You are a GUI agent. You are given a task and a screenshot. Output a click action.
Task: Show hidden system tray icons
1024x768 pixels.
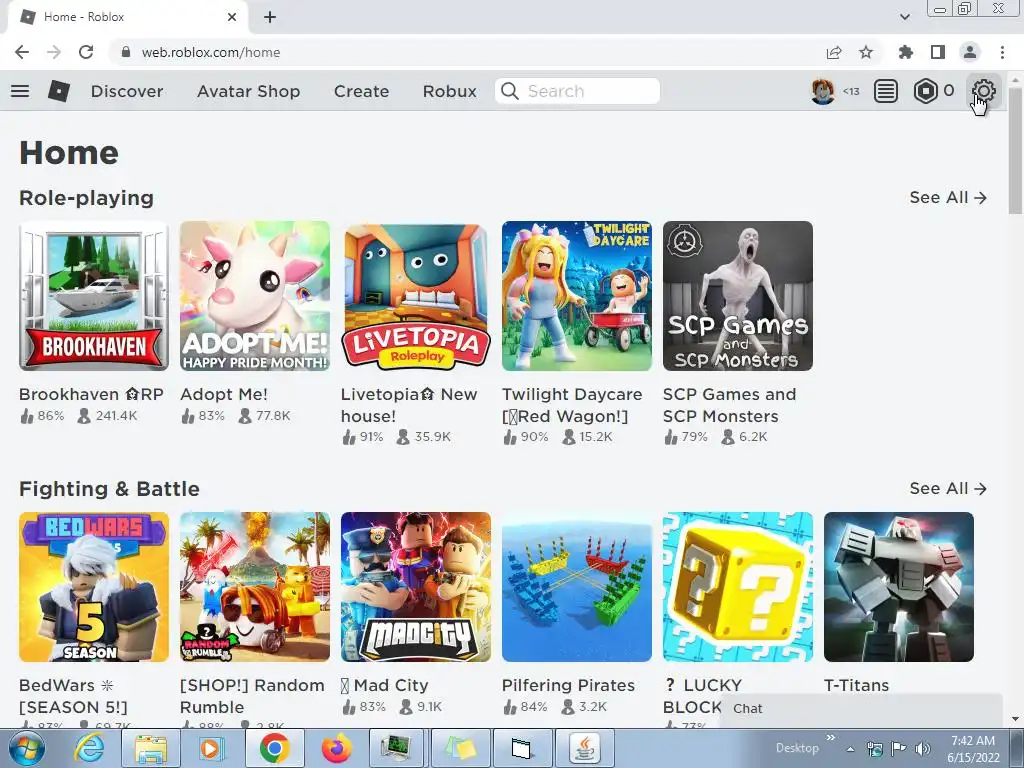point(850,749)
